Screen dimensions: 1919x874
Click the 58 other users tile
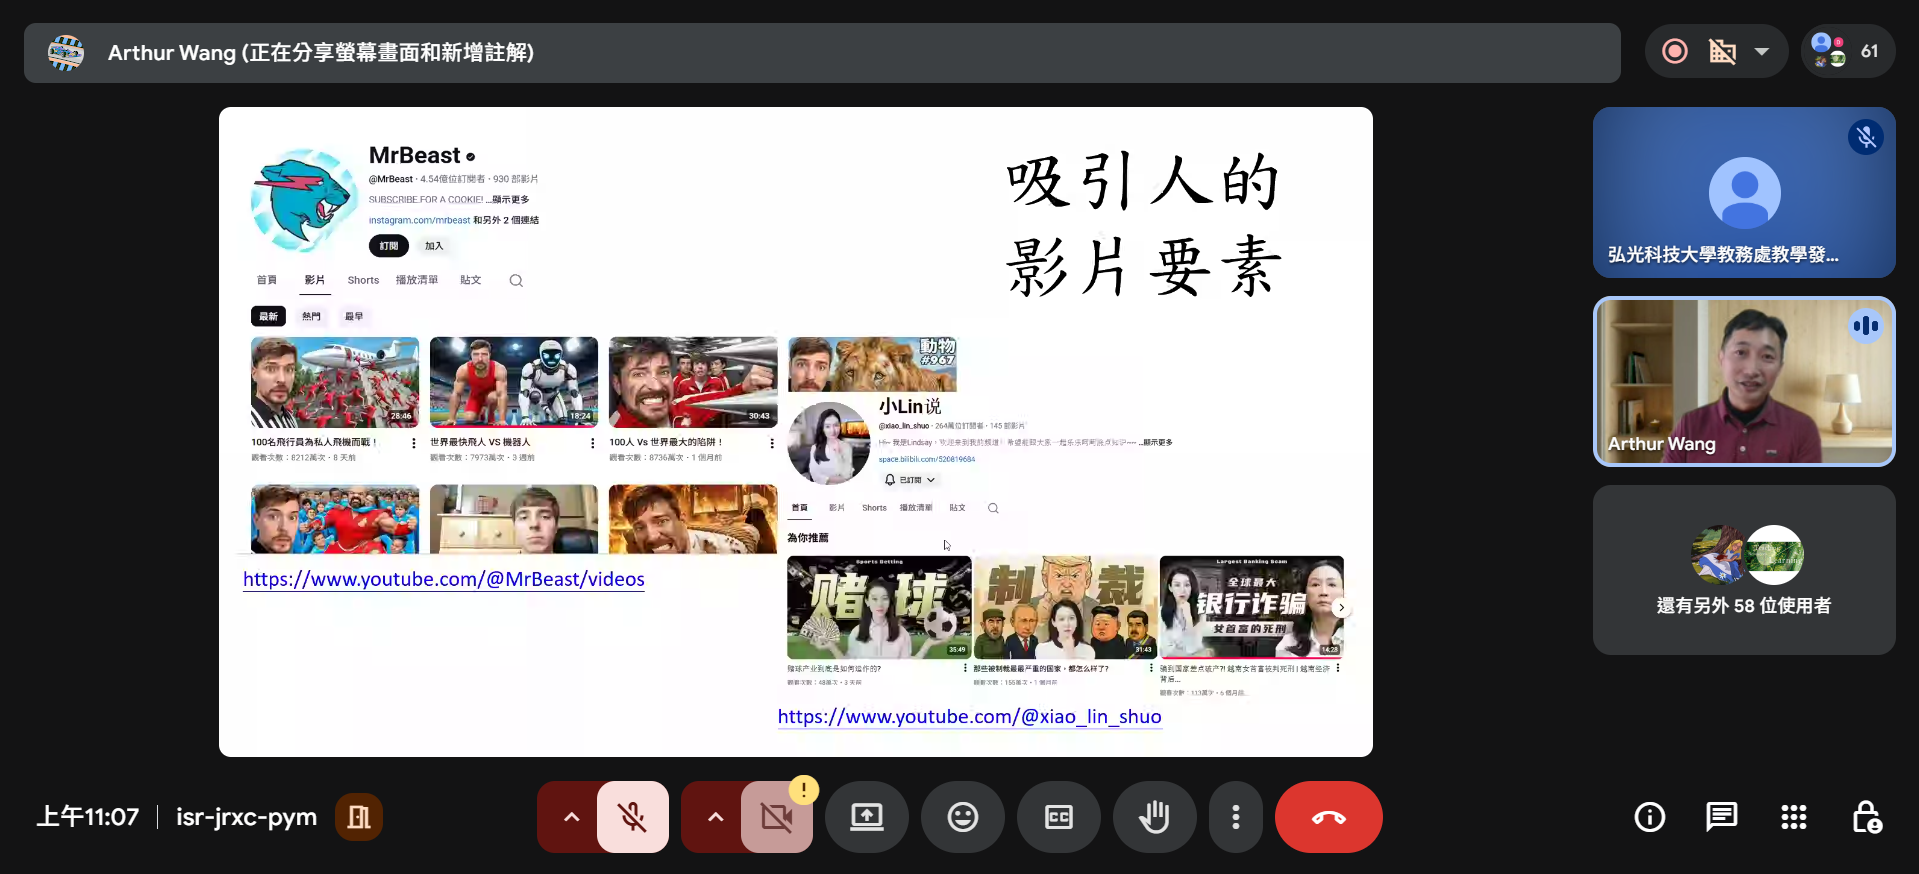[1743, 570]
